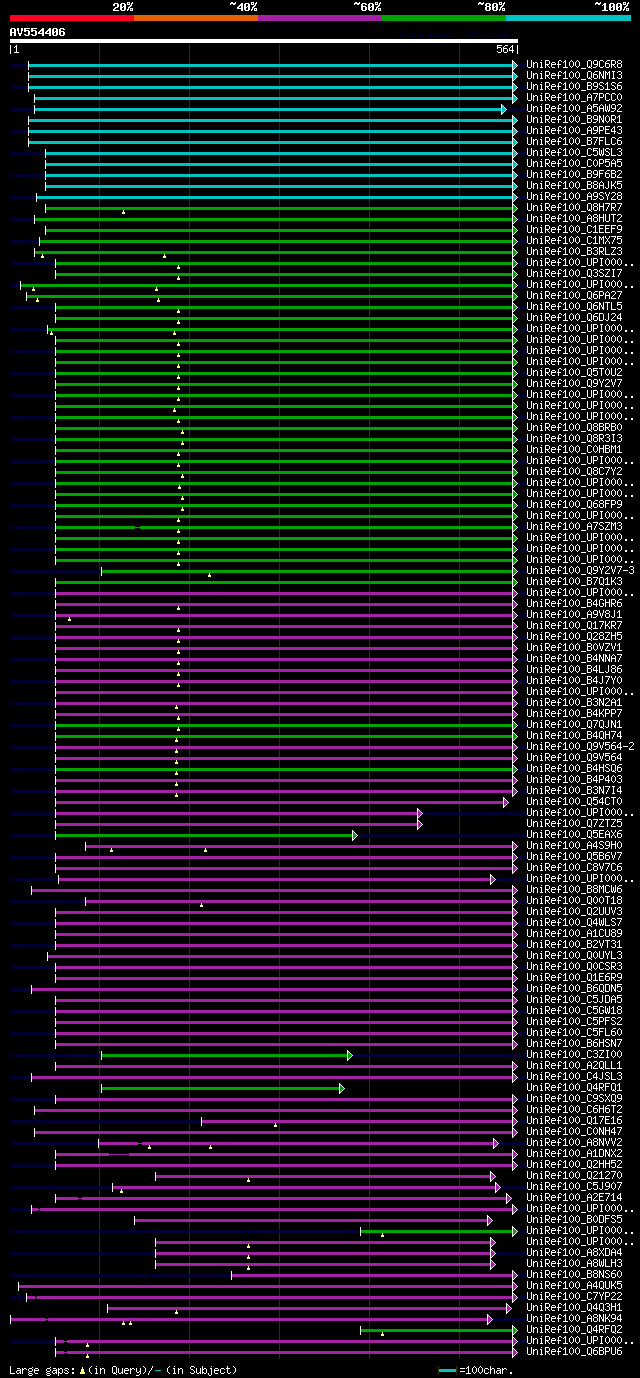Select the UniRef100_B8MCW6 label
This screenshot has height=1378, width=640.
[574, 889]
